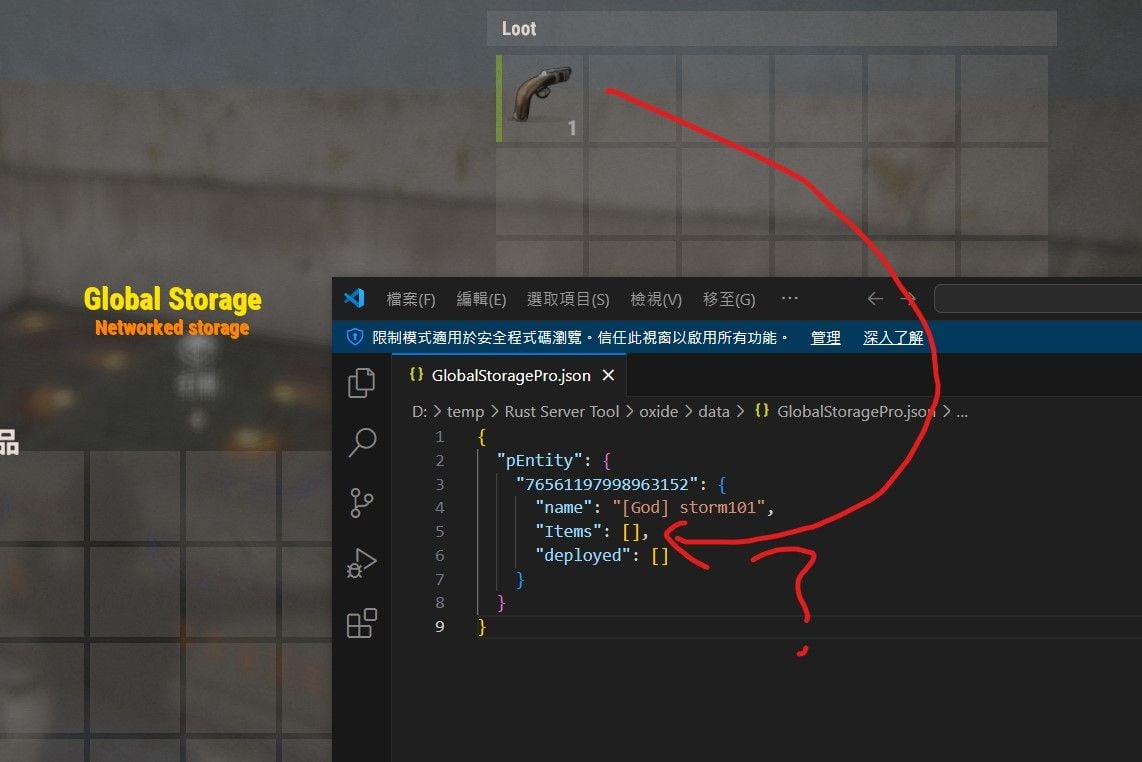
Task: Click the "Items" key on line 5
Action: click(569, 532)
